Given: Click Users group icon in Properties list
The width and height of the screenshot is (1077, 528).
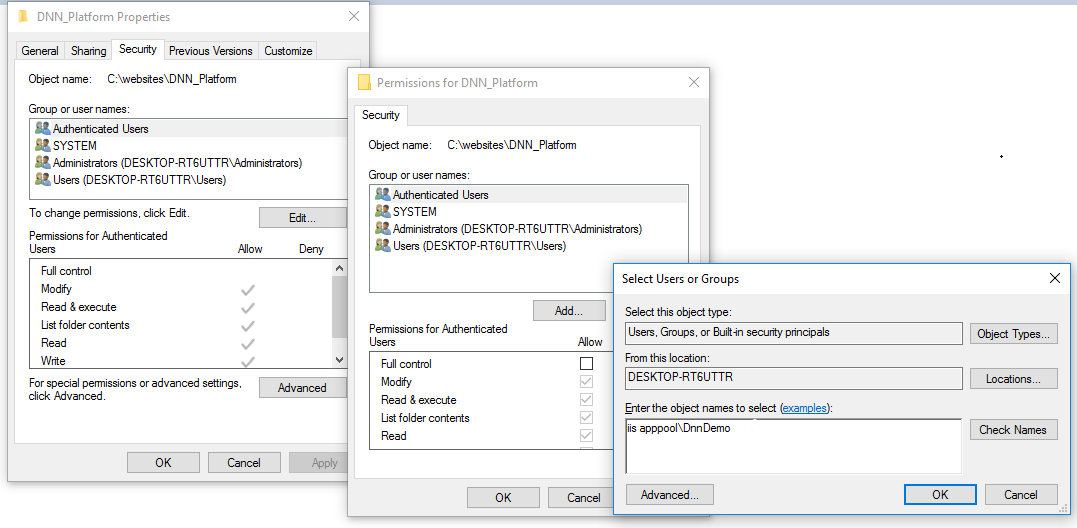Looking at the screenshot, I should 42,180.
